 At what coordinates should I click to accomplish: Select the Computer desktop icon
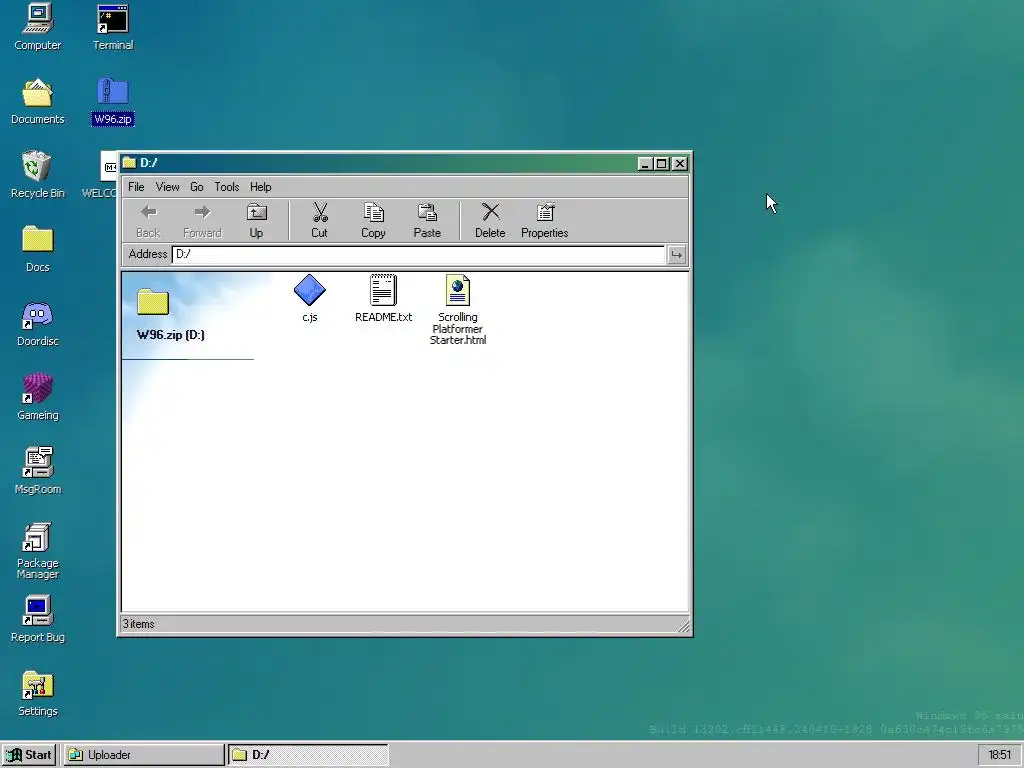tap(38, 27)
